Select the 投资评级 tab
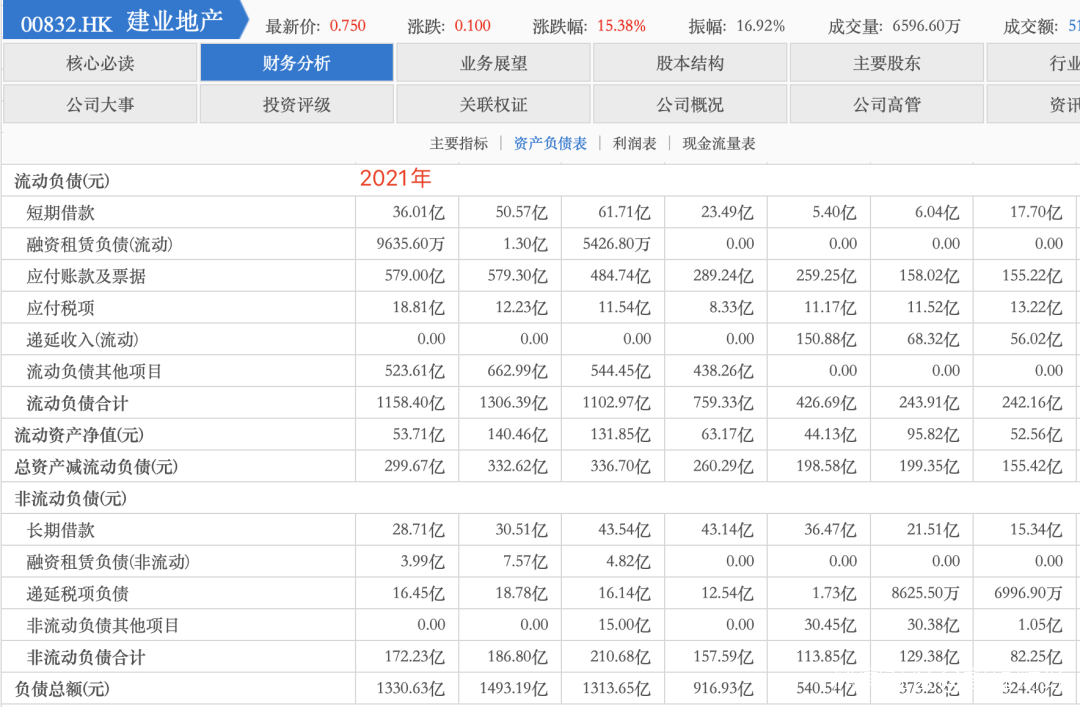The width and height of the screenshot is (1080, 707). pos(296,104)
